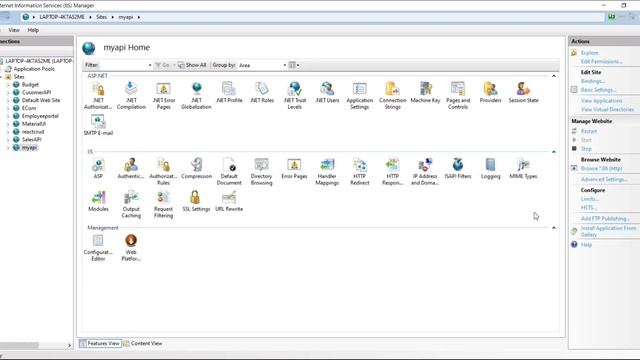Open Compression feature
The height and width of the screenshot is (360, 640).
coord(196,168)
